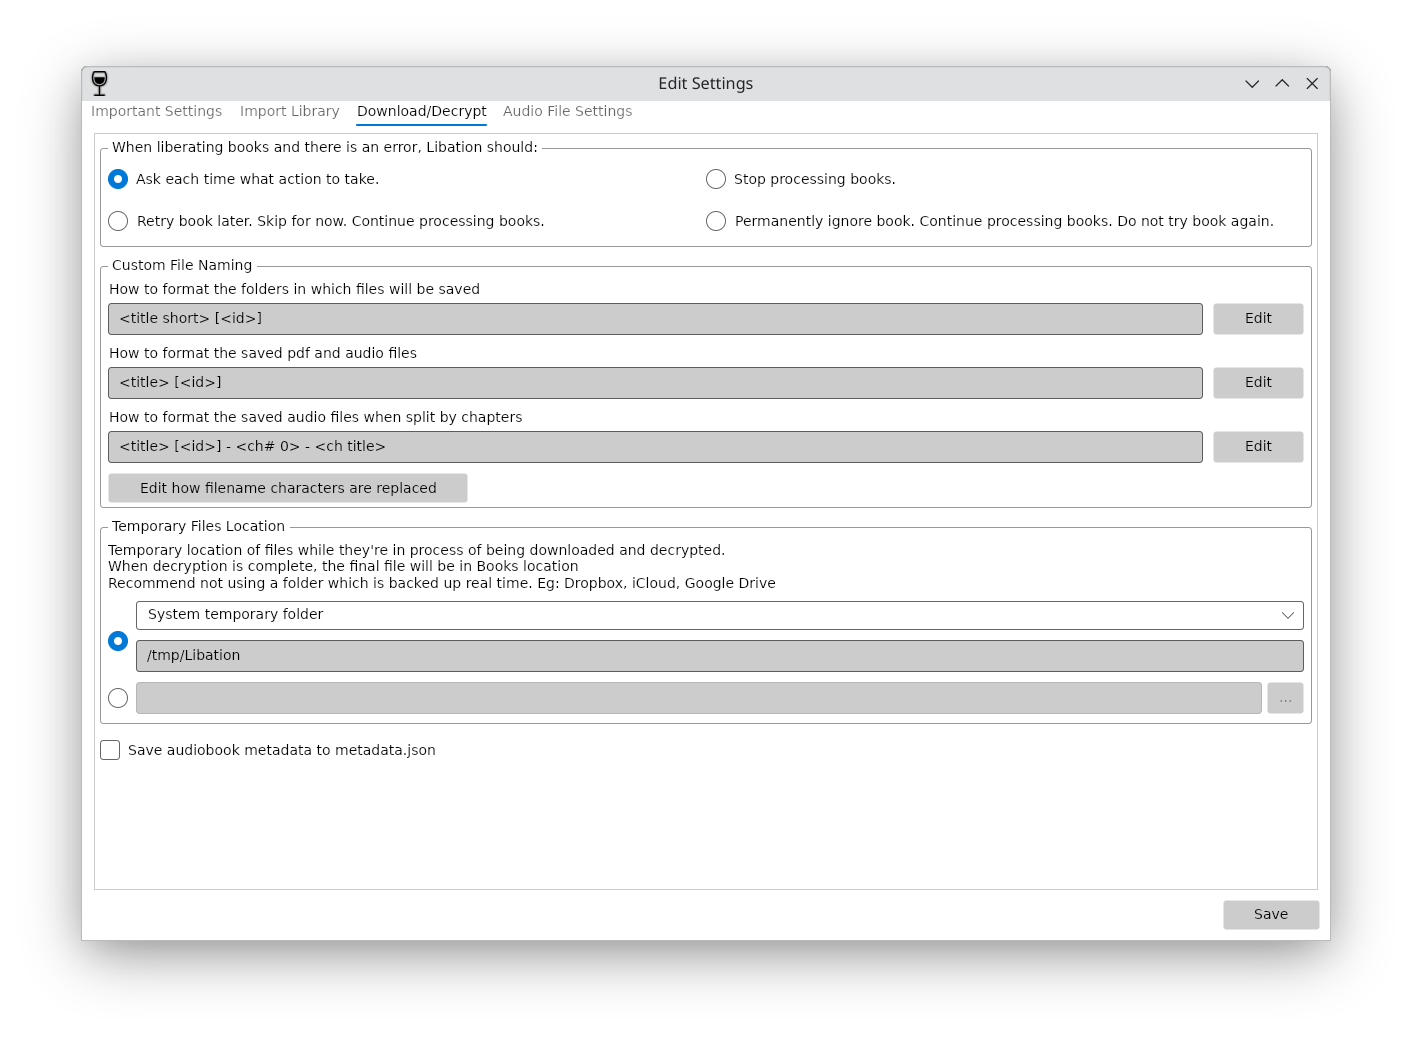Edit the saved pdf and audio file format
Image resolution: width=1412 pixels, height=1037 pixels.
(1257, 382)
